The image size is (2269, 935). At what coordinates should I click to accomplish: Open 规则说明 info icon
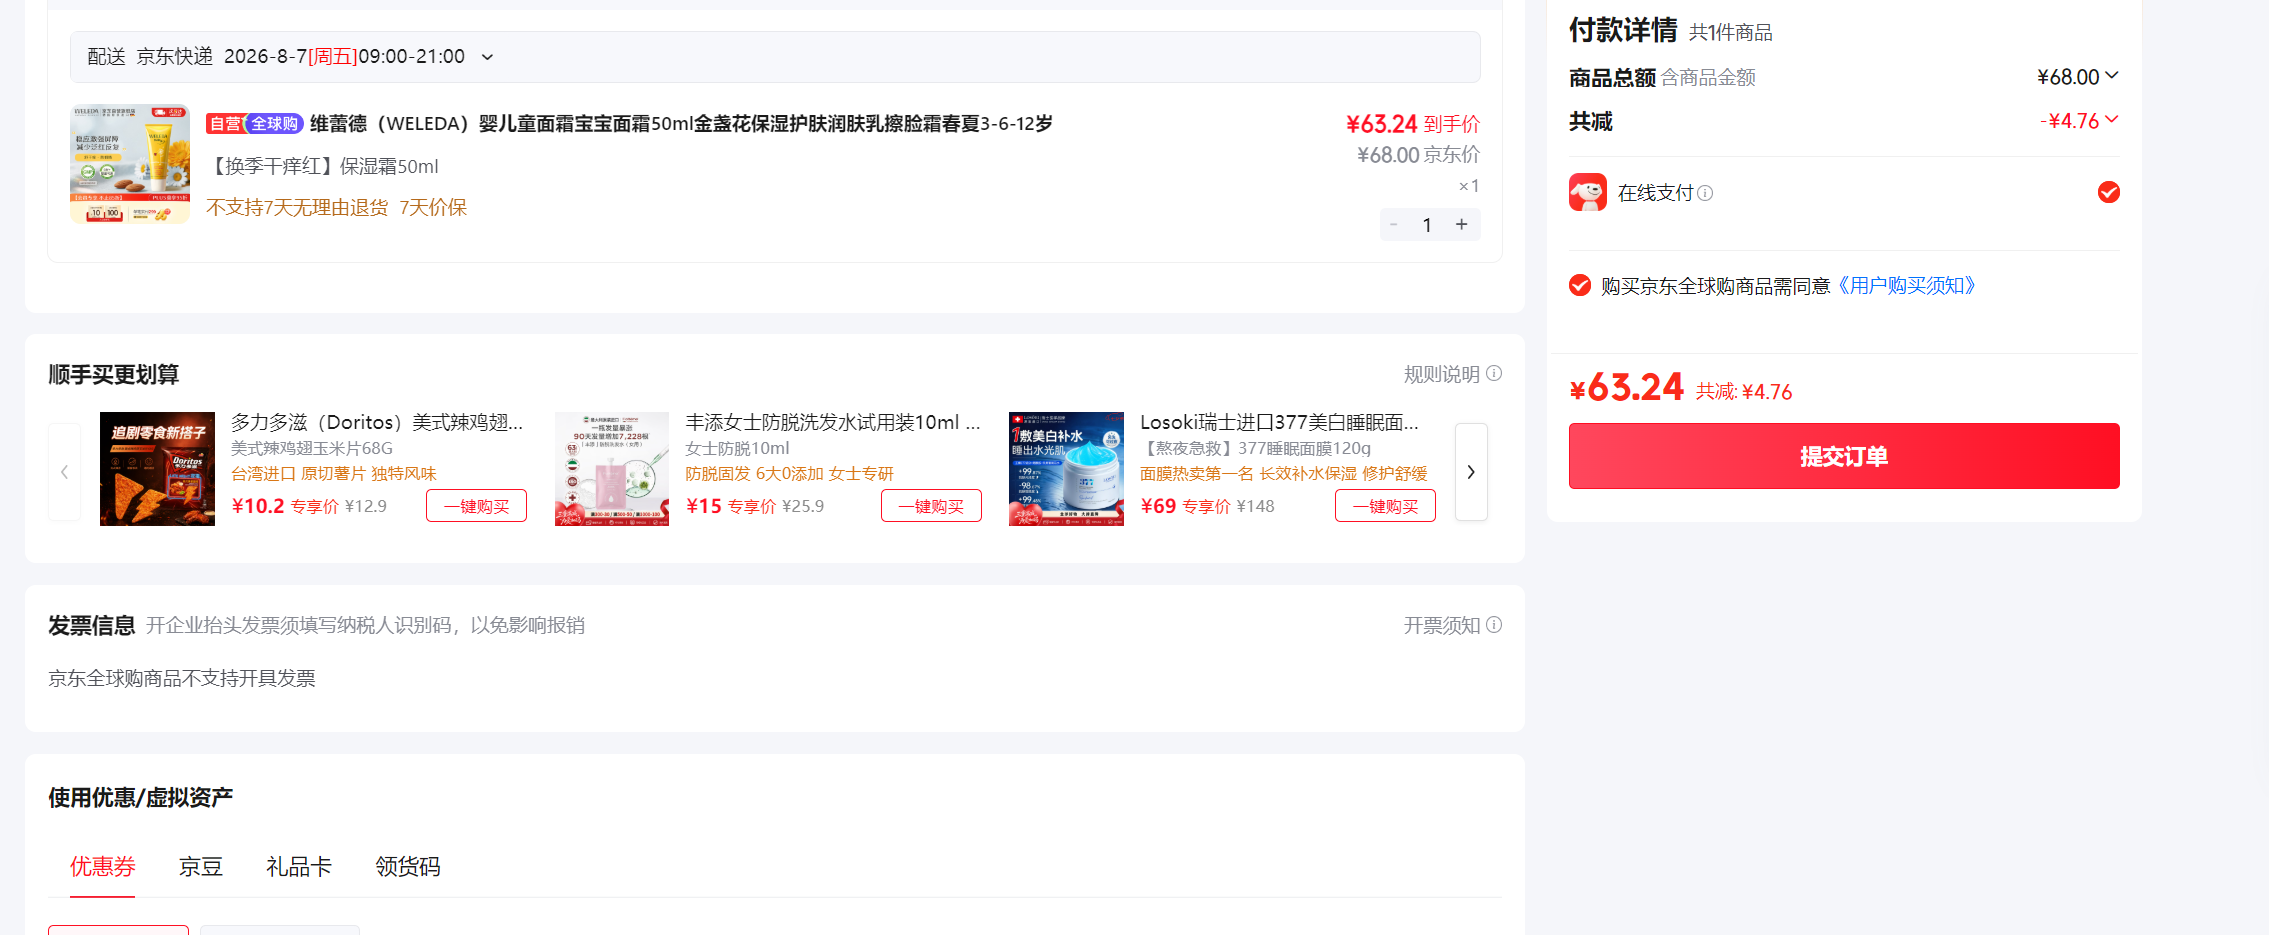(x=1494, y=374)
